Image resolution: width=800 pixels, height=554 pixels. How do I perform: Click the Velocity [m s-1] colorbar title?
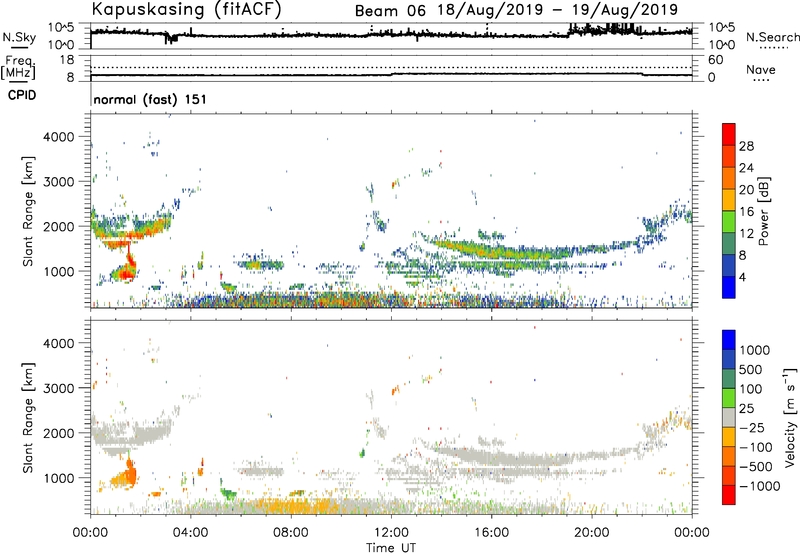click(x=790, y=417)
